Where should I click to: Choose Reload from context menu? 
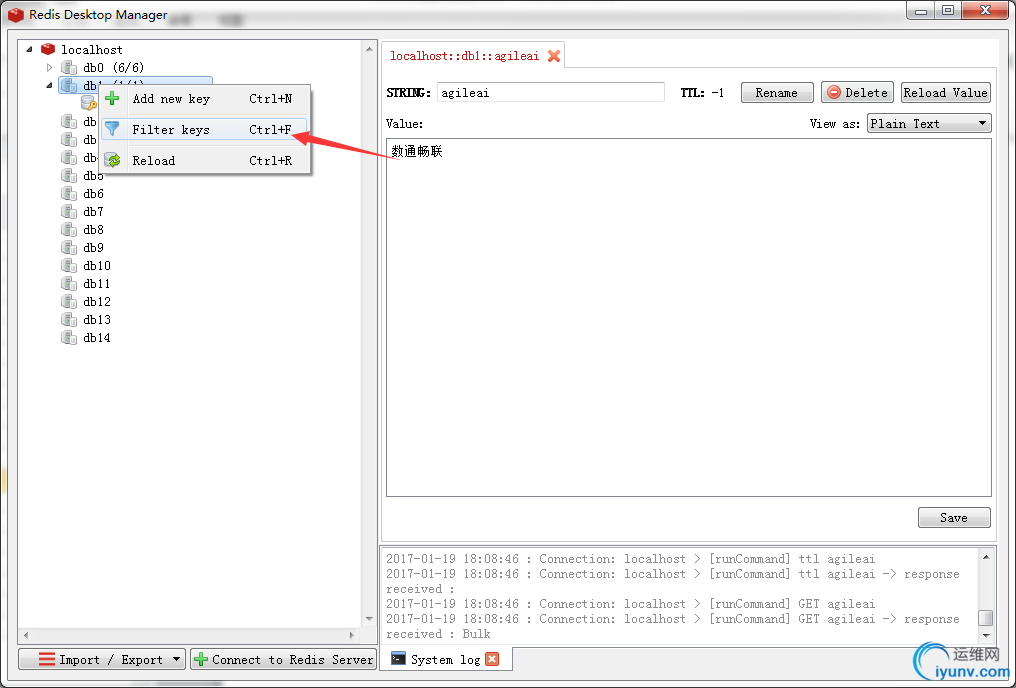(x=205, y=160)
